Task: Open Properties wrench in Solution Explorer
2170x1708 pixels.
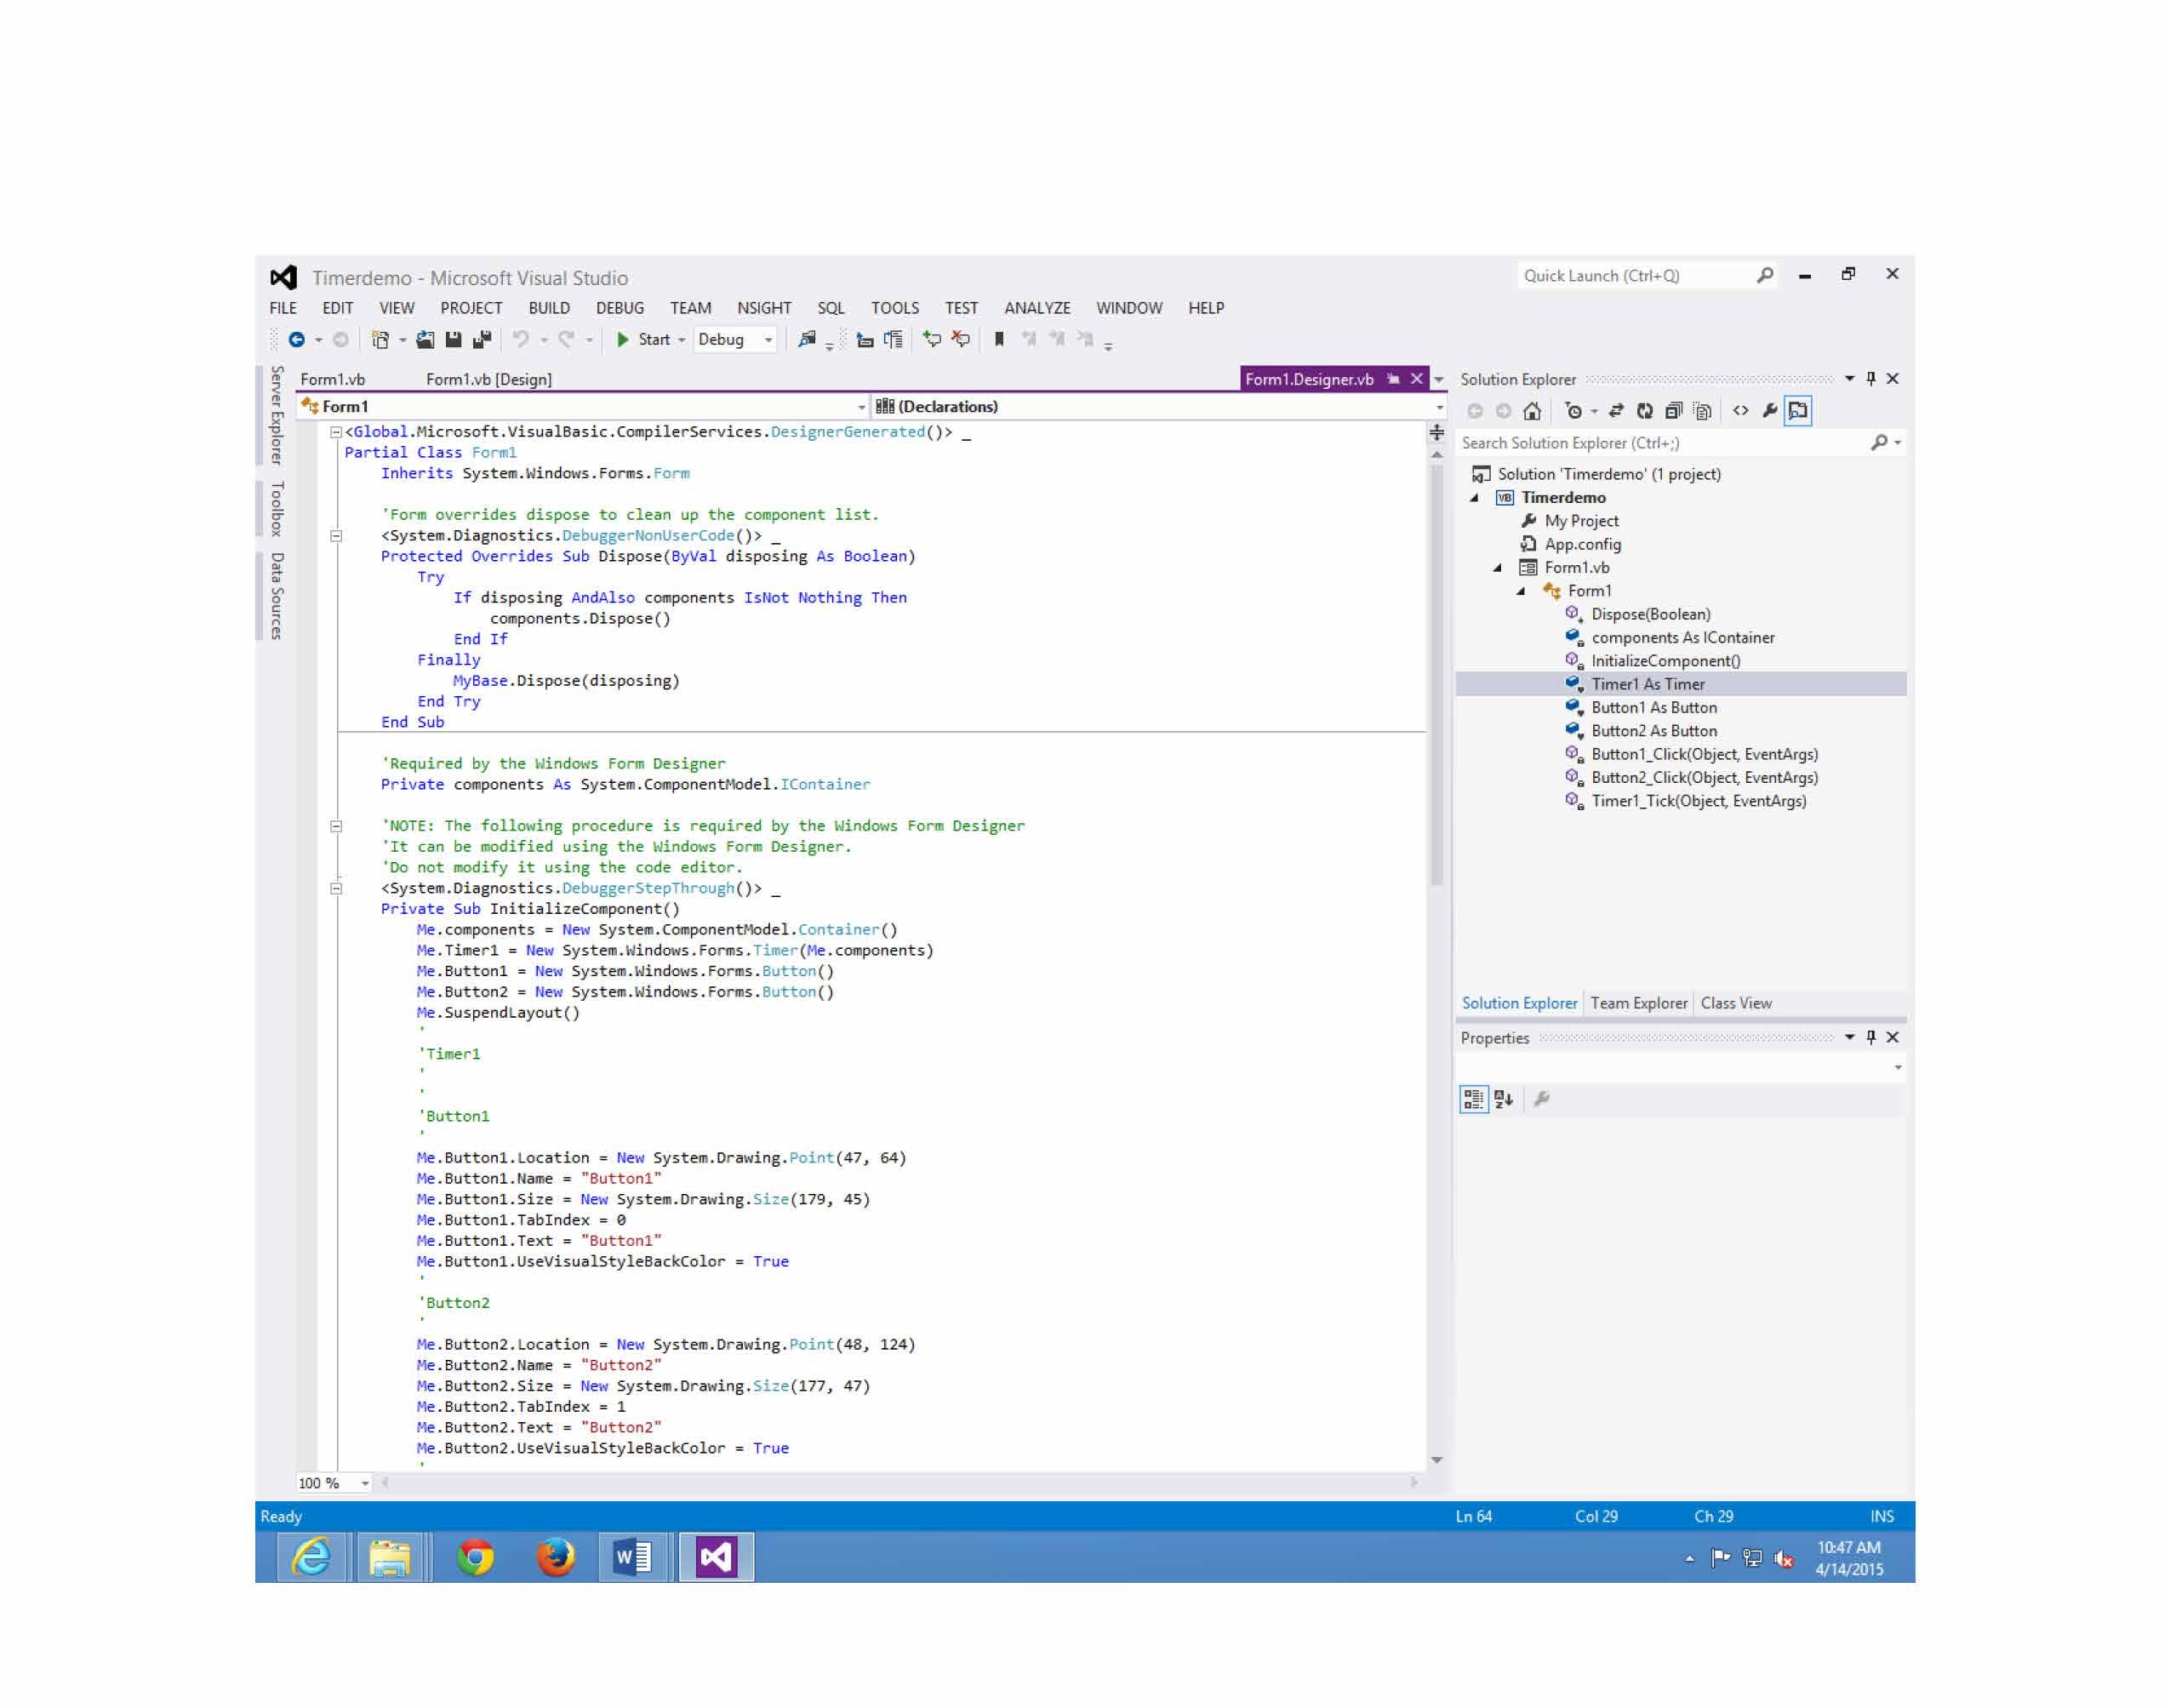Action: click(1770, 411)
